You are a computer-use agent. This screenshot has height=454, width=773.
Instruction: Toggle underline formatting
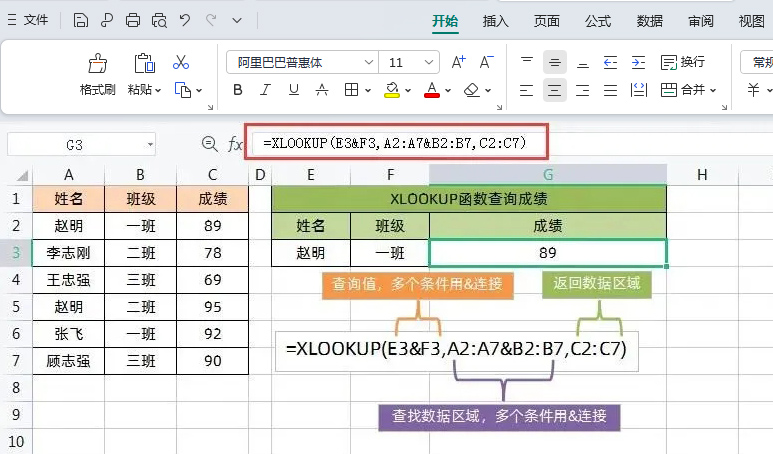pyautogui.click(x=294, y=90)
